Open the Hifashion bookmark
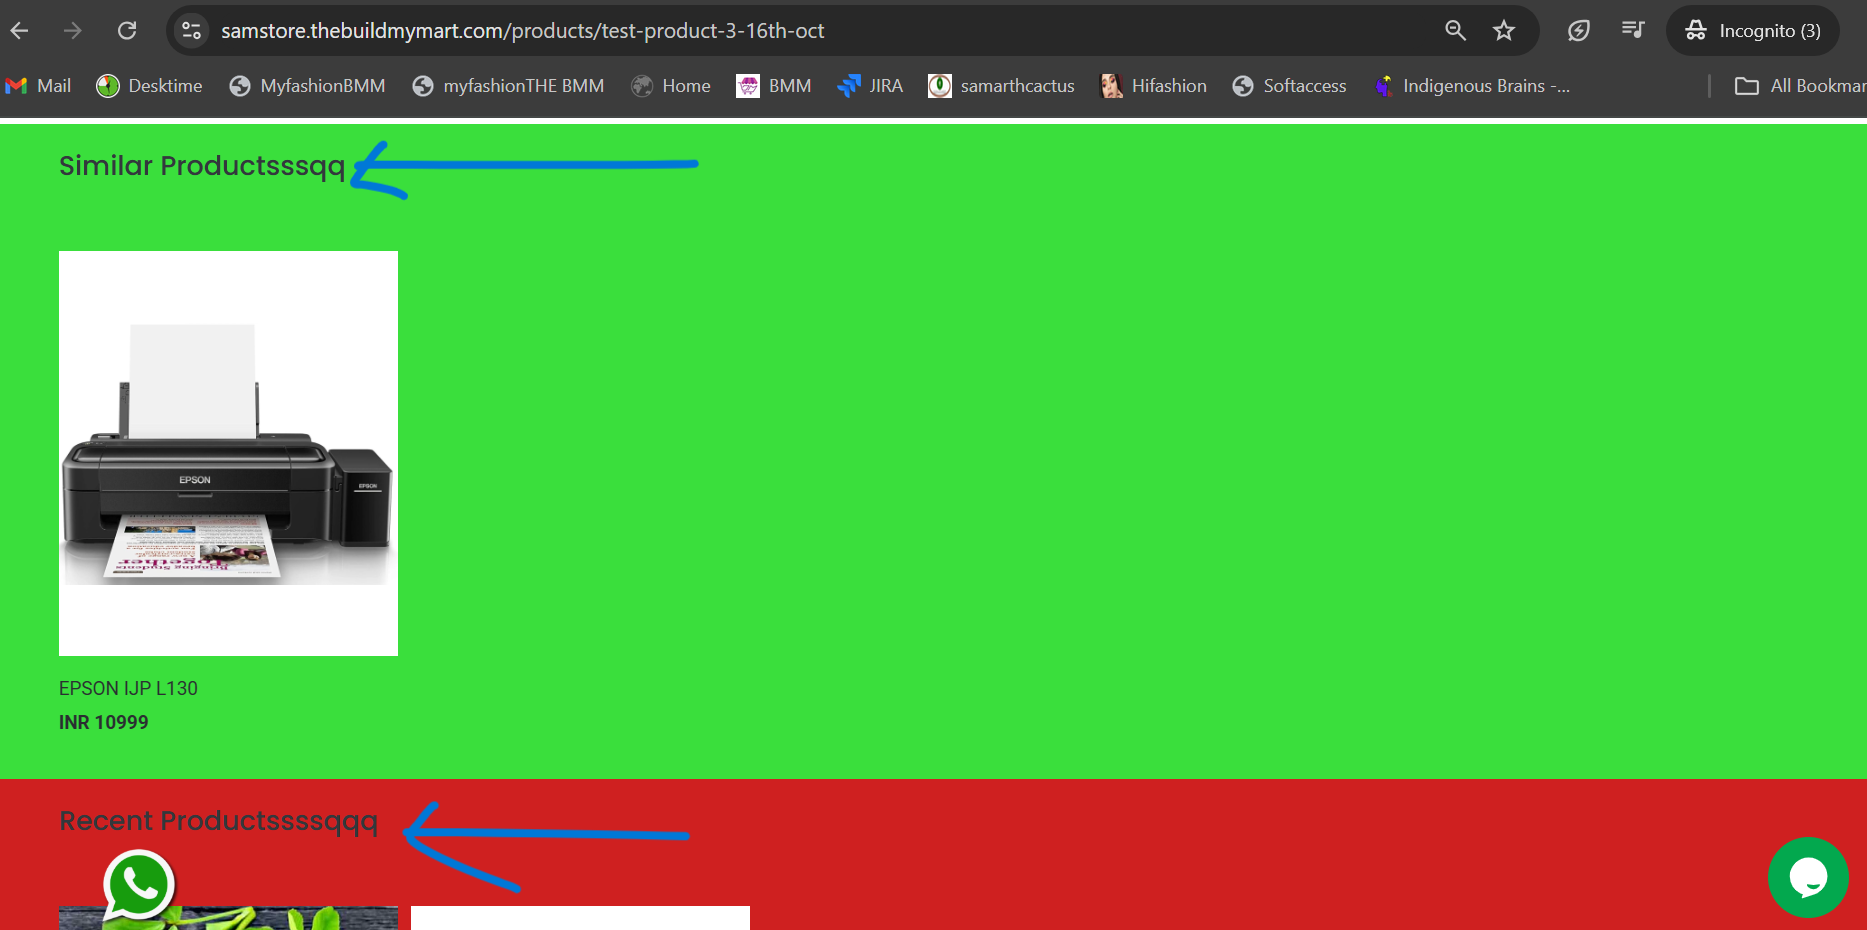The image size is (1867, 930). click(x=1153, y=86)
